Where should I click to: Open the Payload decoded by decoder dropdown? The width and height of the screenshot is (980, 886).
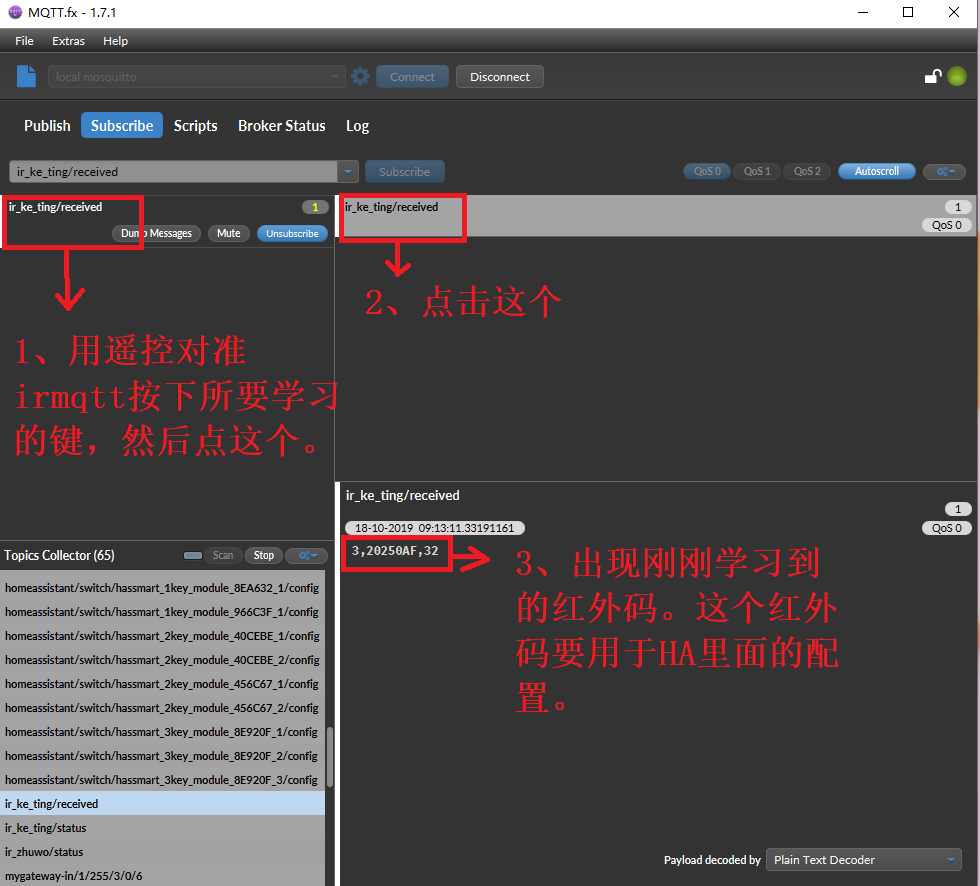pyautogui.click(x=864, y=860)
